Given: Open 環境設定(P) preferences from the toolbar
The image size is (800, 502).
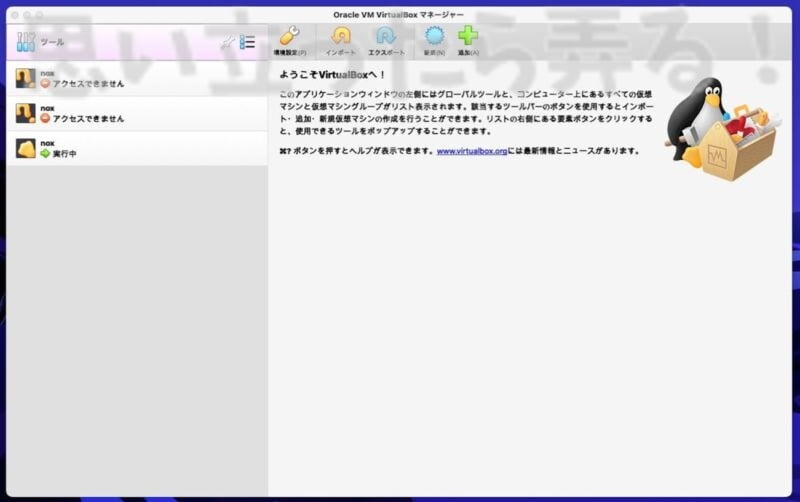Looking at the screenshot, I should pyautogui.click(x=290, y=41).
